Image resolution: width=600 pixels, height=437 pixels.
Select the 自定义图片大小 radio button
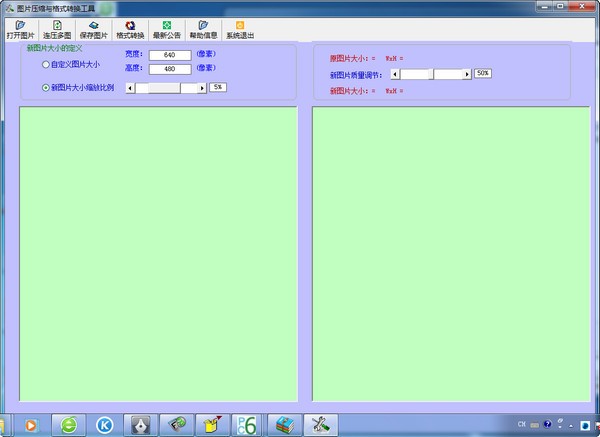(x=46, y=65)
